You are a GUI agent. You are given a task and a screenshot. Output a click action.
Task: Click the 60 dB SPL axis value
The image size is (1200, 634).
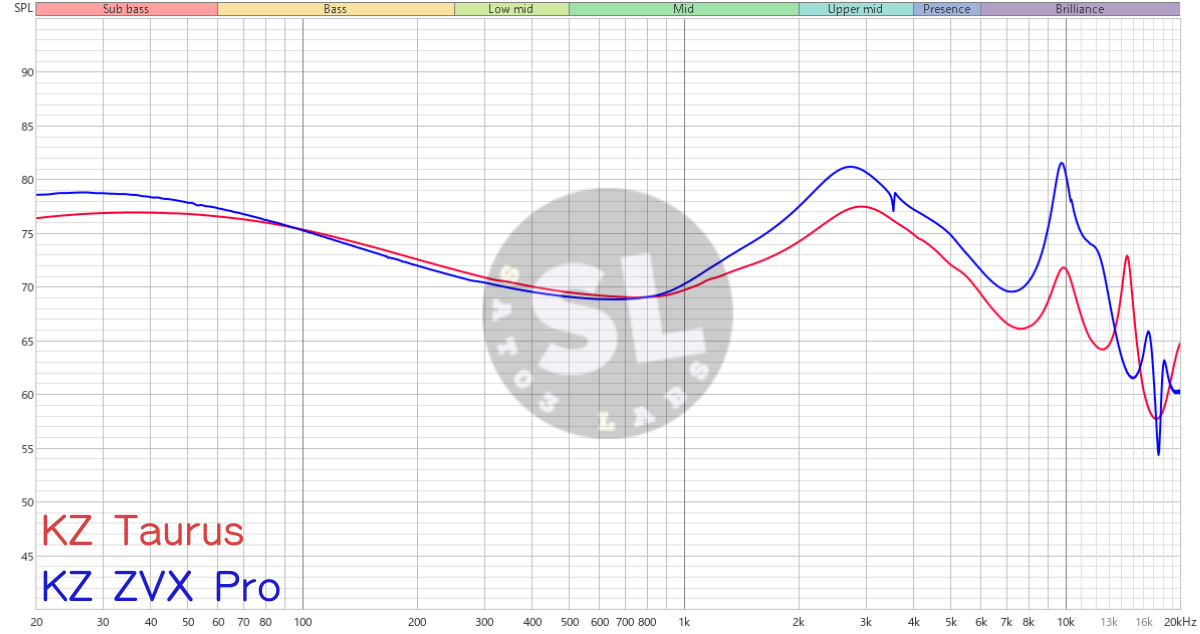pyautogui.click(x=27, y=395)
